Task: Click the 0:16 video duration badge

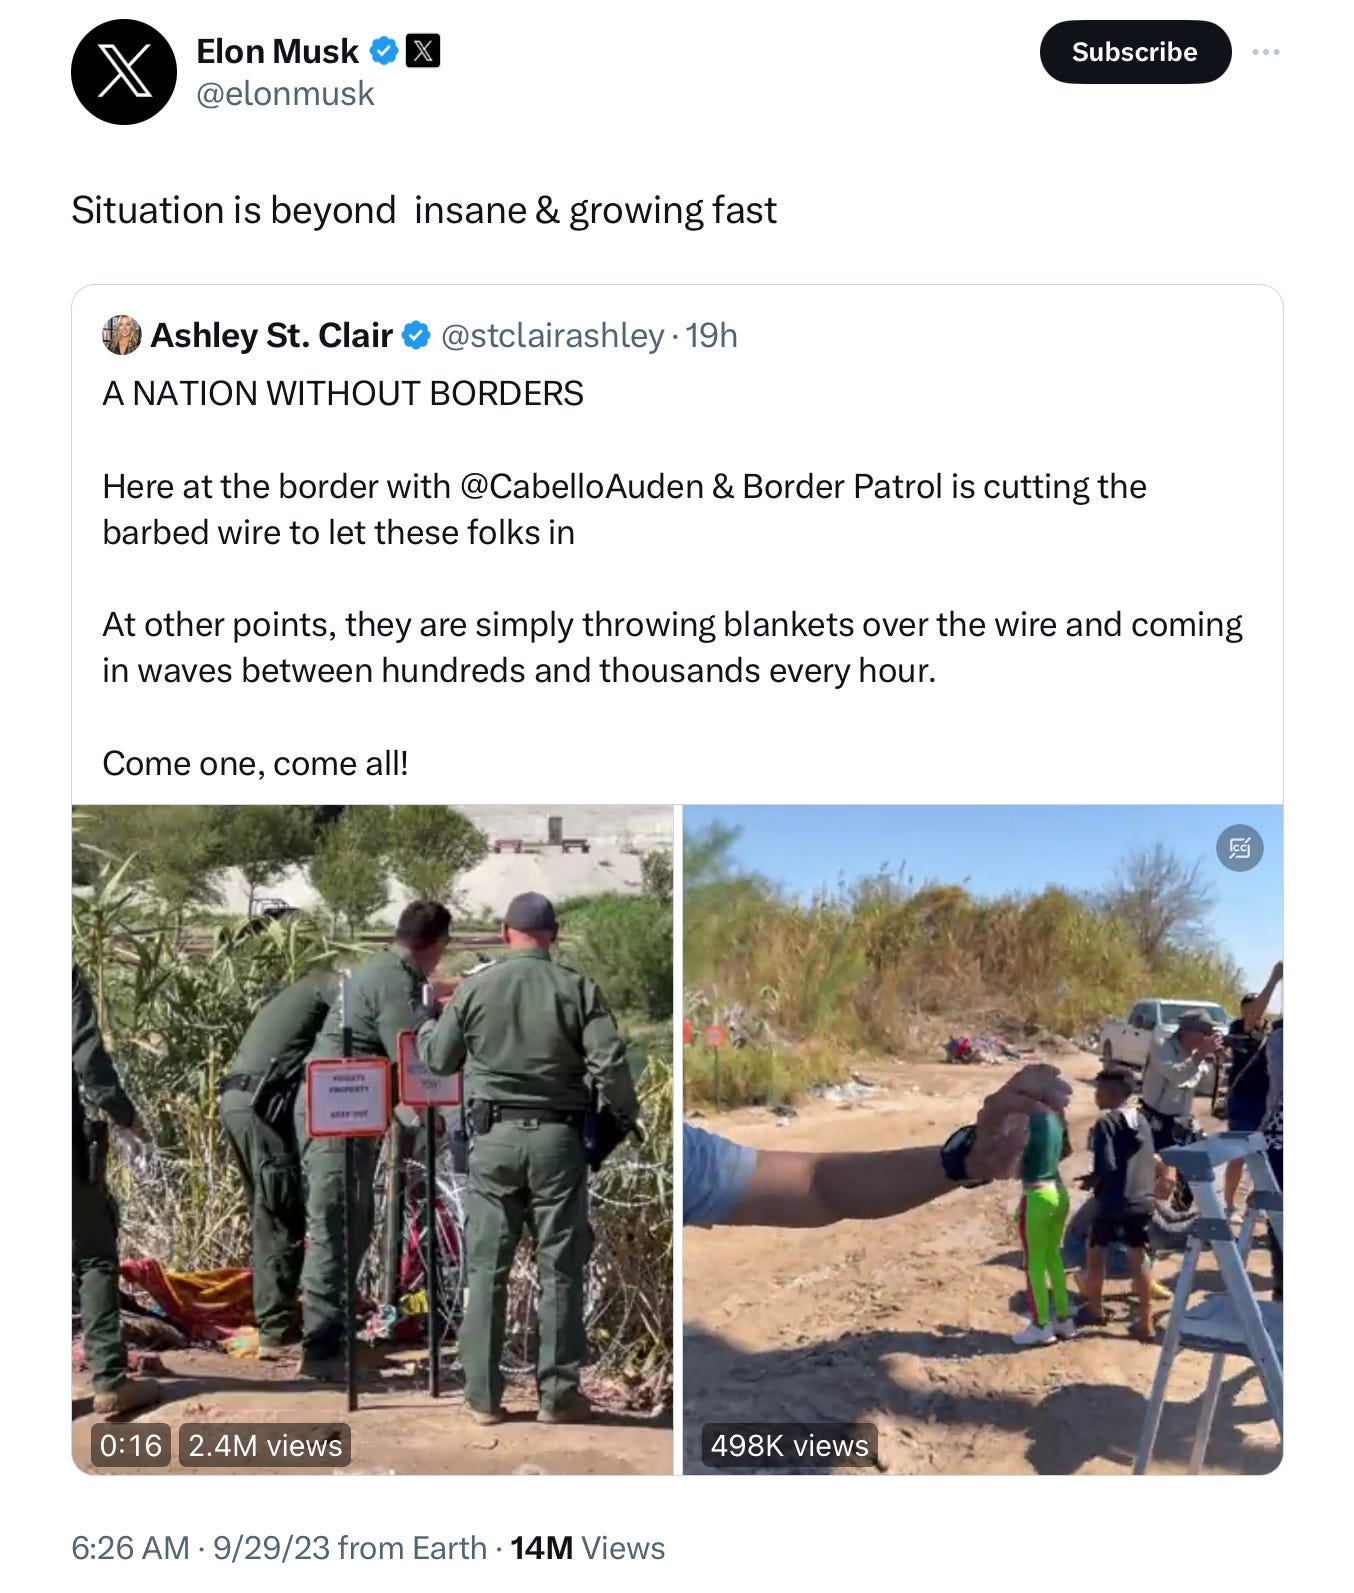Action: point(131,1445)
